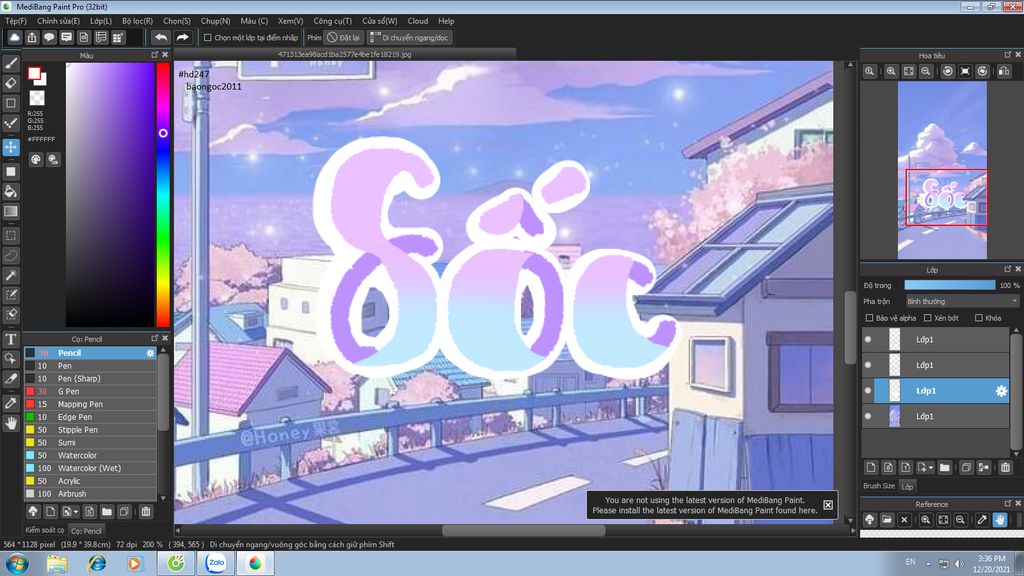Add a new layer in Lớp panel

click(x=871, y=467)
